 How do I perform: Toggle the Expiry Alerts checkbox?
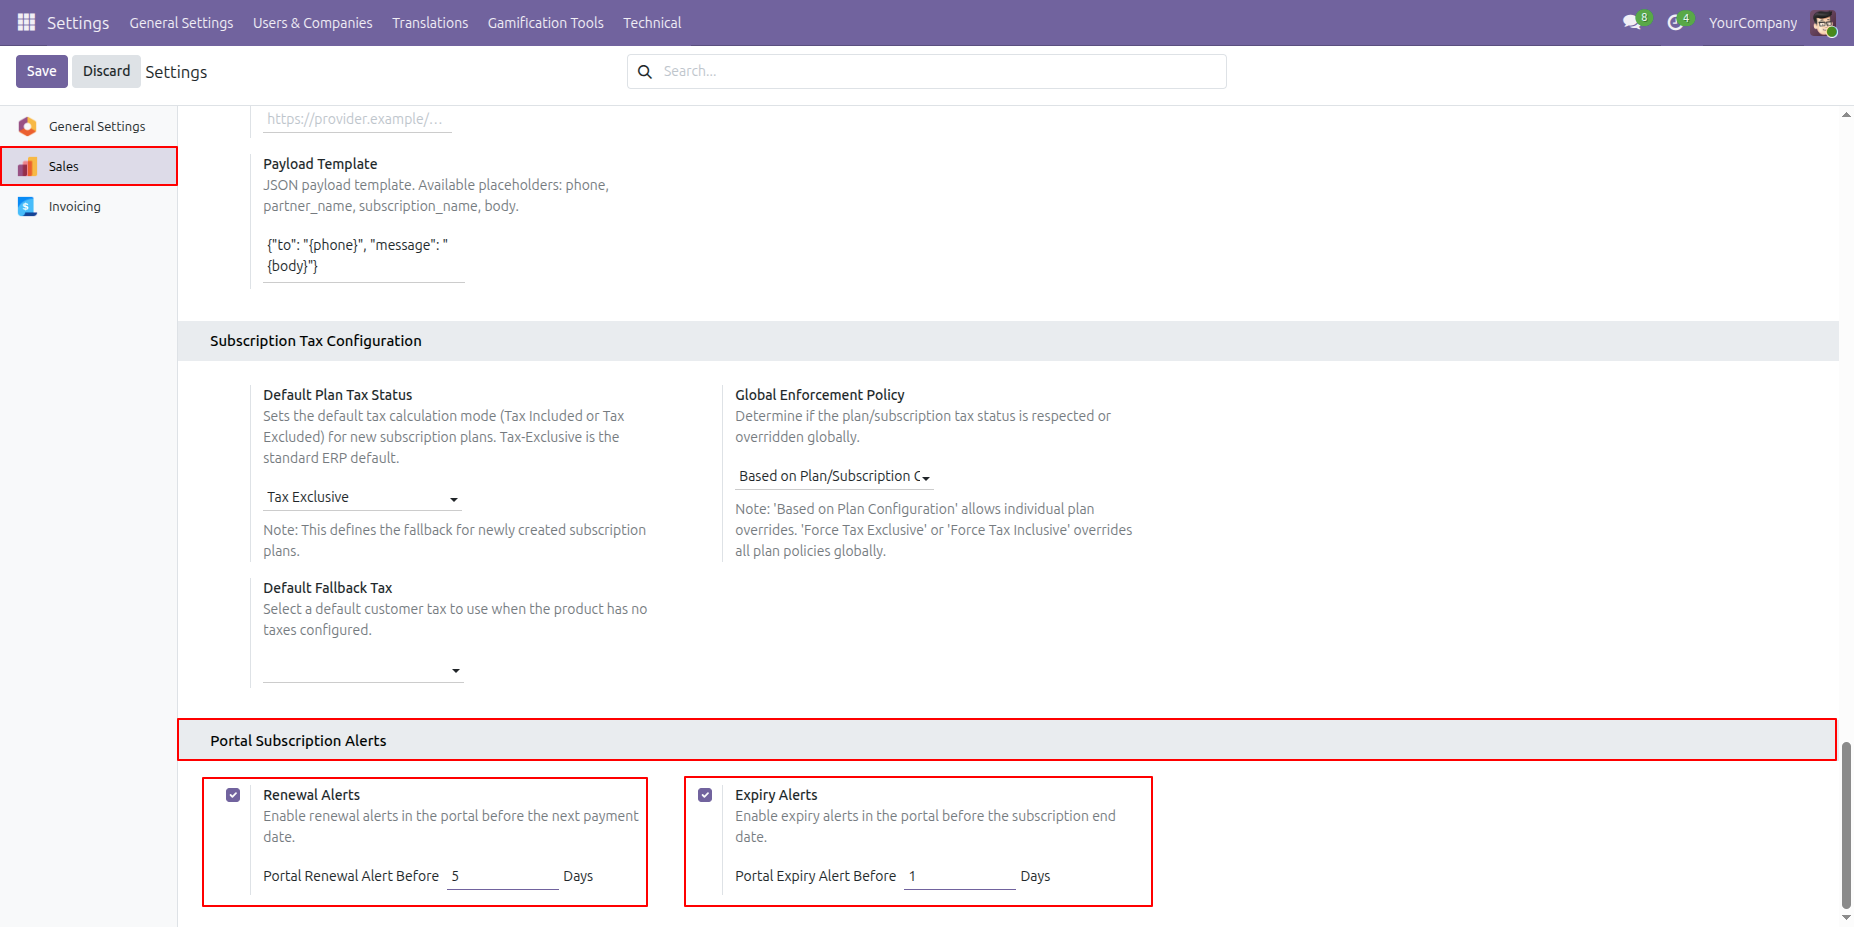tap(705, 795)
